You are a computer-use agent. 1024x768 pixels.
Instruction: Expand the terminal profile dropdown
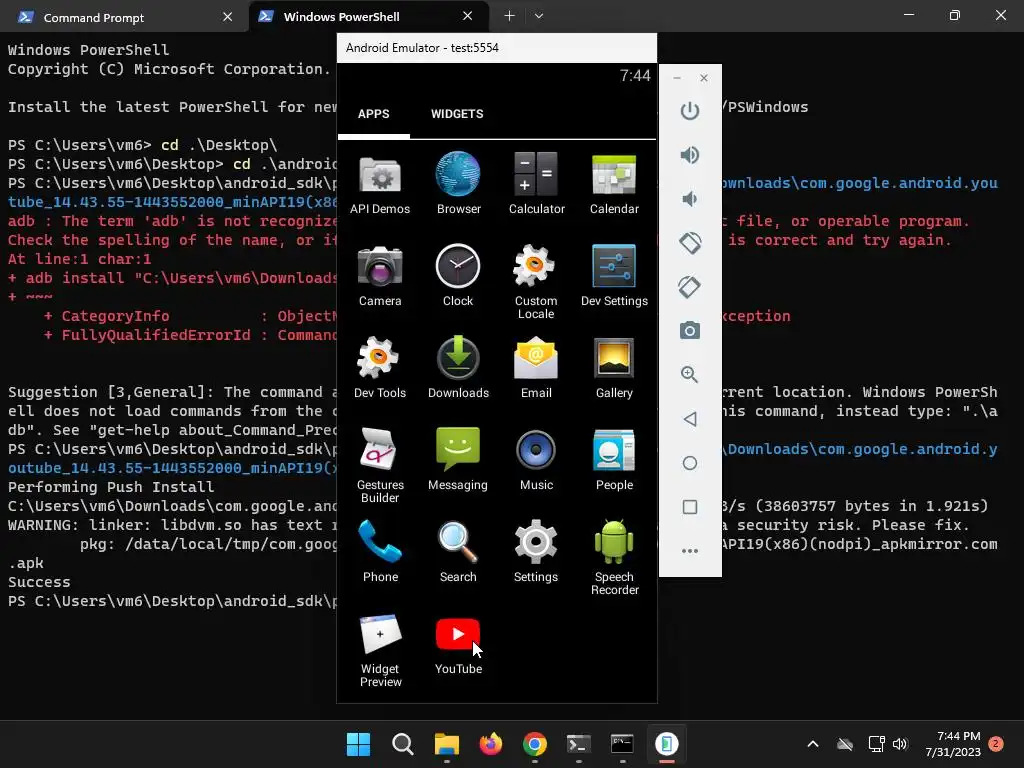pos(539,16)
